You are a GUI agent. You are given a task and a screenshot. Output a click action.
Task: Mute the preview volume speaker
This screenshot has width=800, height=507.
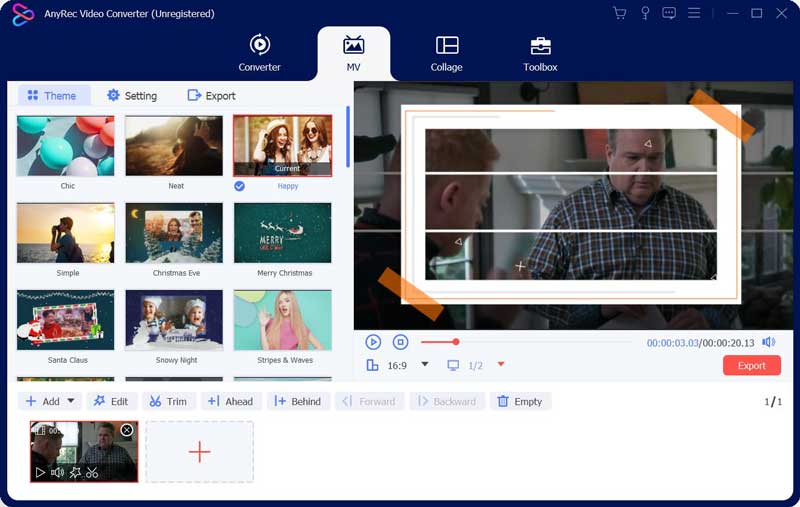click(x=768, y=342)
